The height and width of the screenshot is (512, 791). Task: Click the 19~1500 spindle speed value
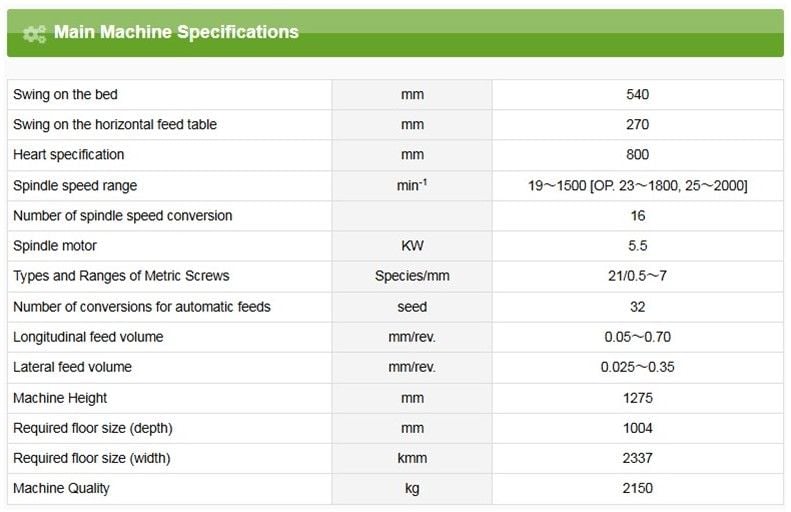(637, 186)
